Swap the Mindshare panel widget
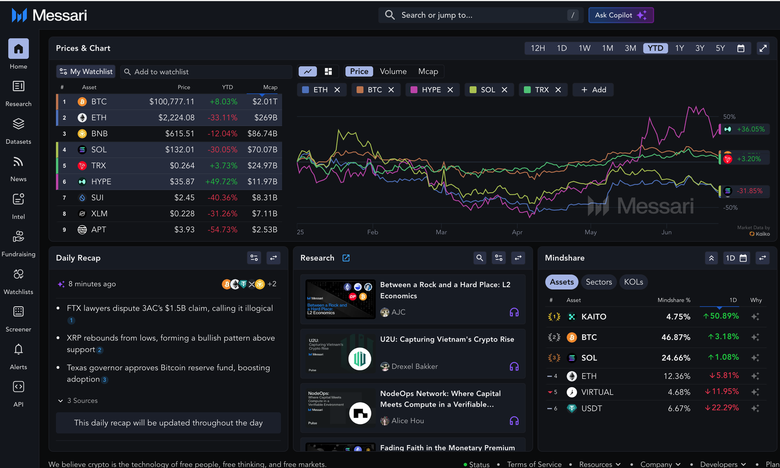Viewport: 780px width, 468px height. pos(763,258)
